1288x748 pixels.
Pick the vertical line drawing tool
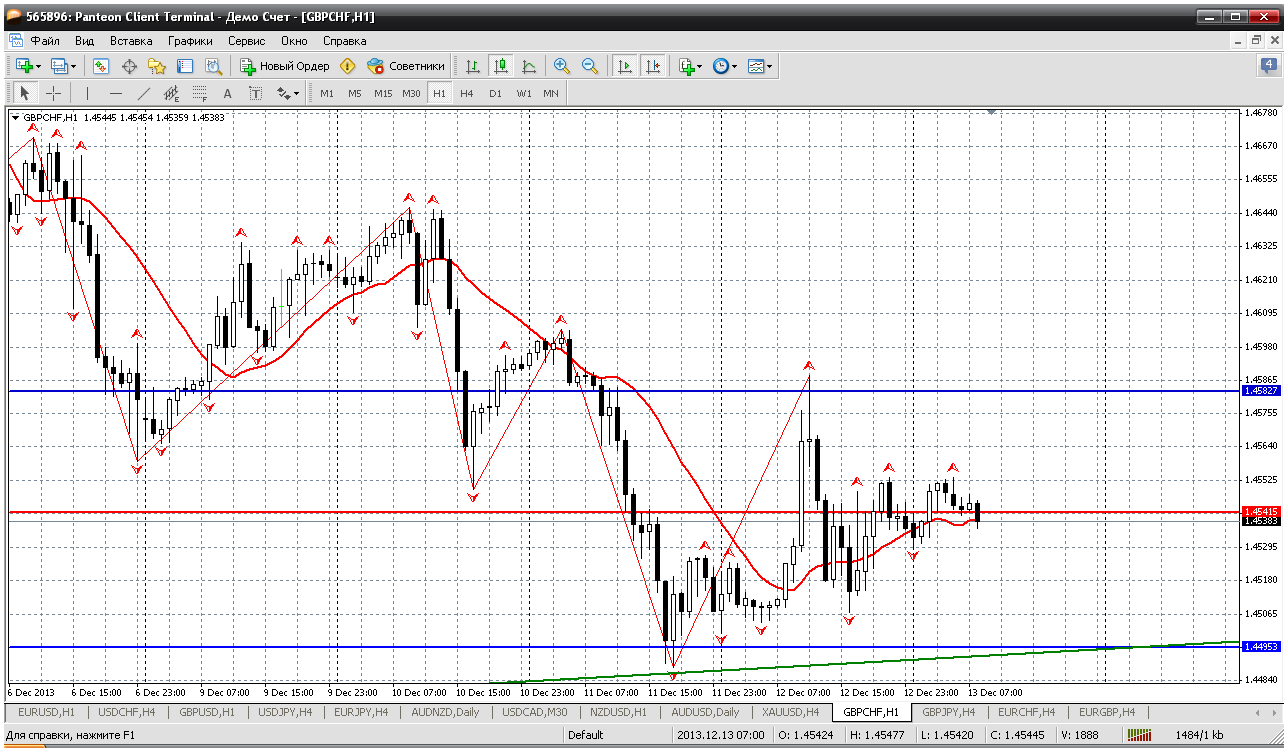pos(87,93)
